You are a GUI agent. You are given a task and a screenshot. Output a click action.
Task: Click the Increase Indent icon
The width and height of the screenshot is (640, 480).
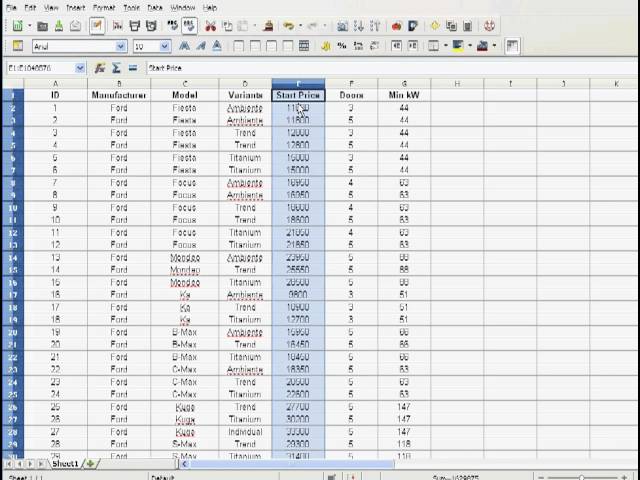coord(413,46)
